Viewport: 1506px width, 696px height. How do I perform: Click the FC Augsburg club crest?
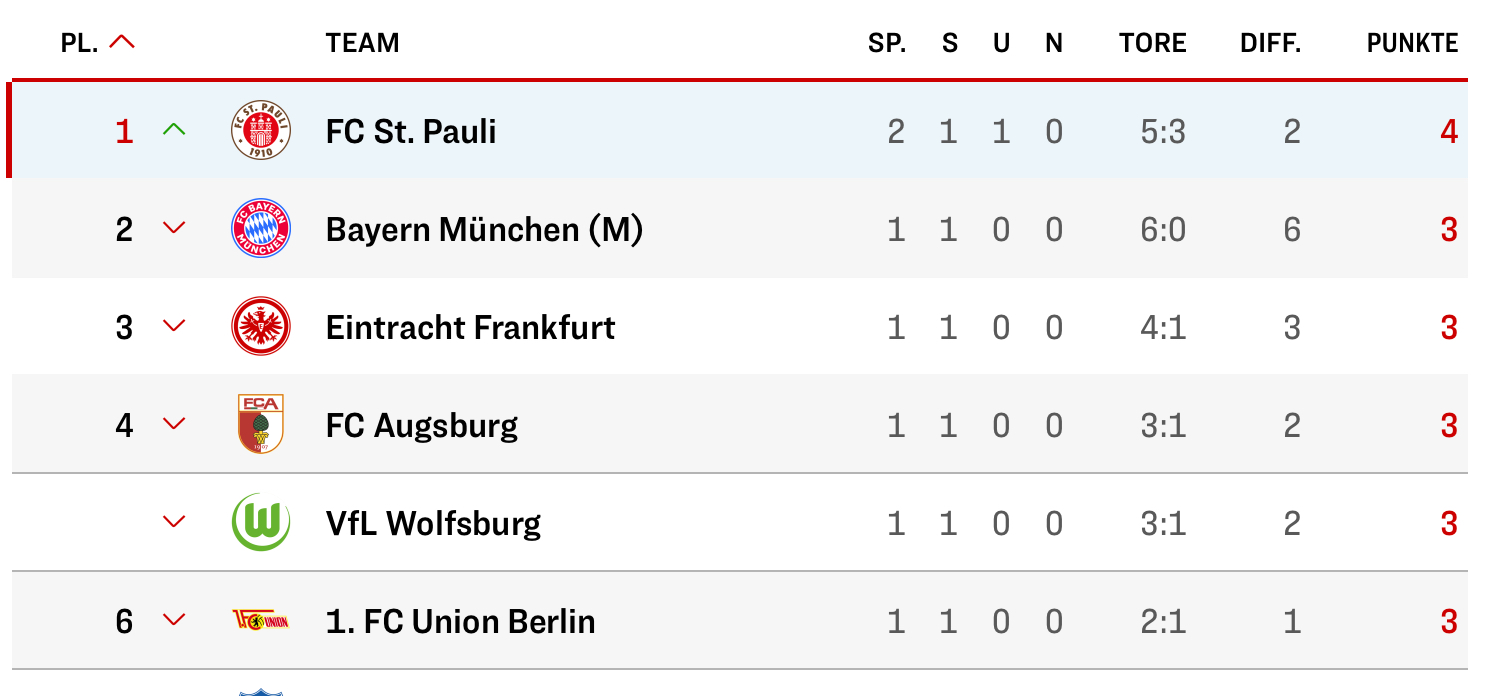pyautogui.click(x=260, y=425)
